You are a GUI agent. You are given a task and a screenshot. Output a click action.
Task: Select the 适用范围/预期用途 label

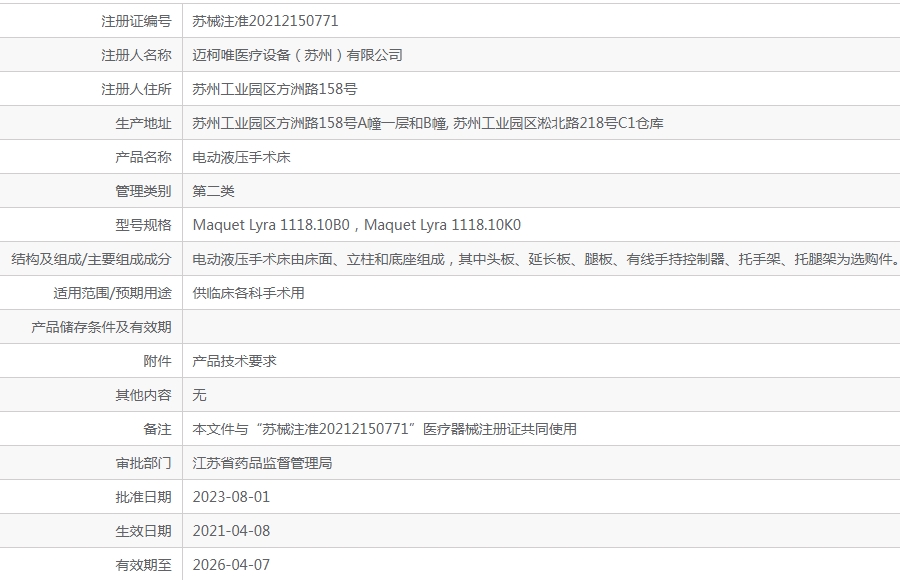[x=112, y=293]
